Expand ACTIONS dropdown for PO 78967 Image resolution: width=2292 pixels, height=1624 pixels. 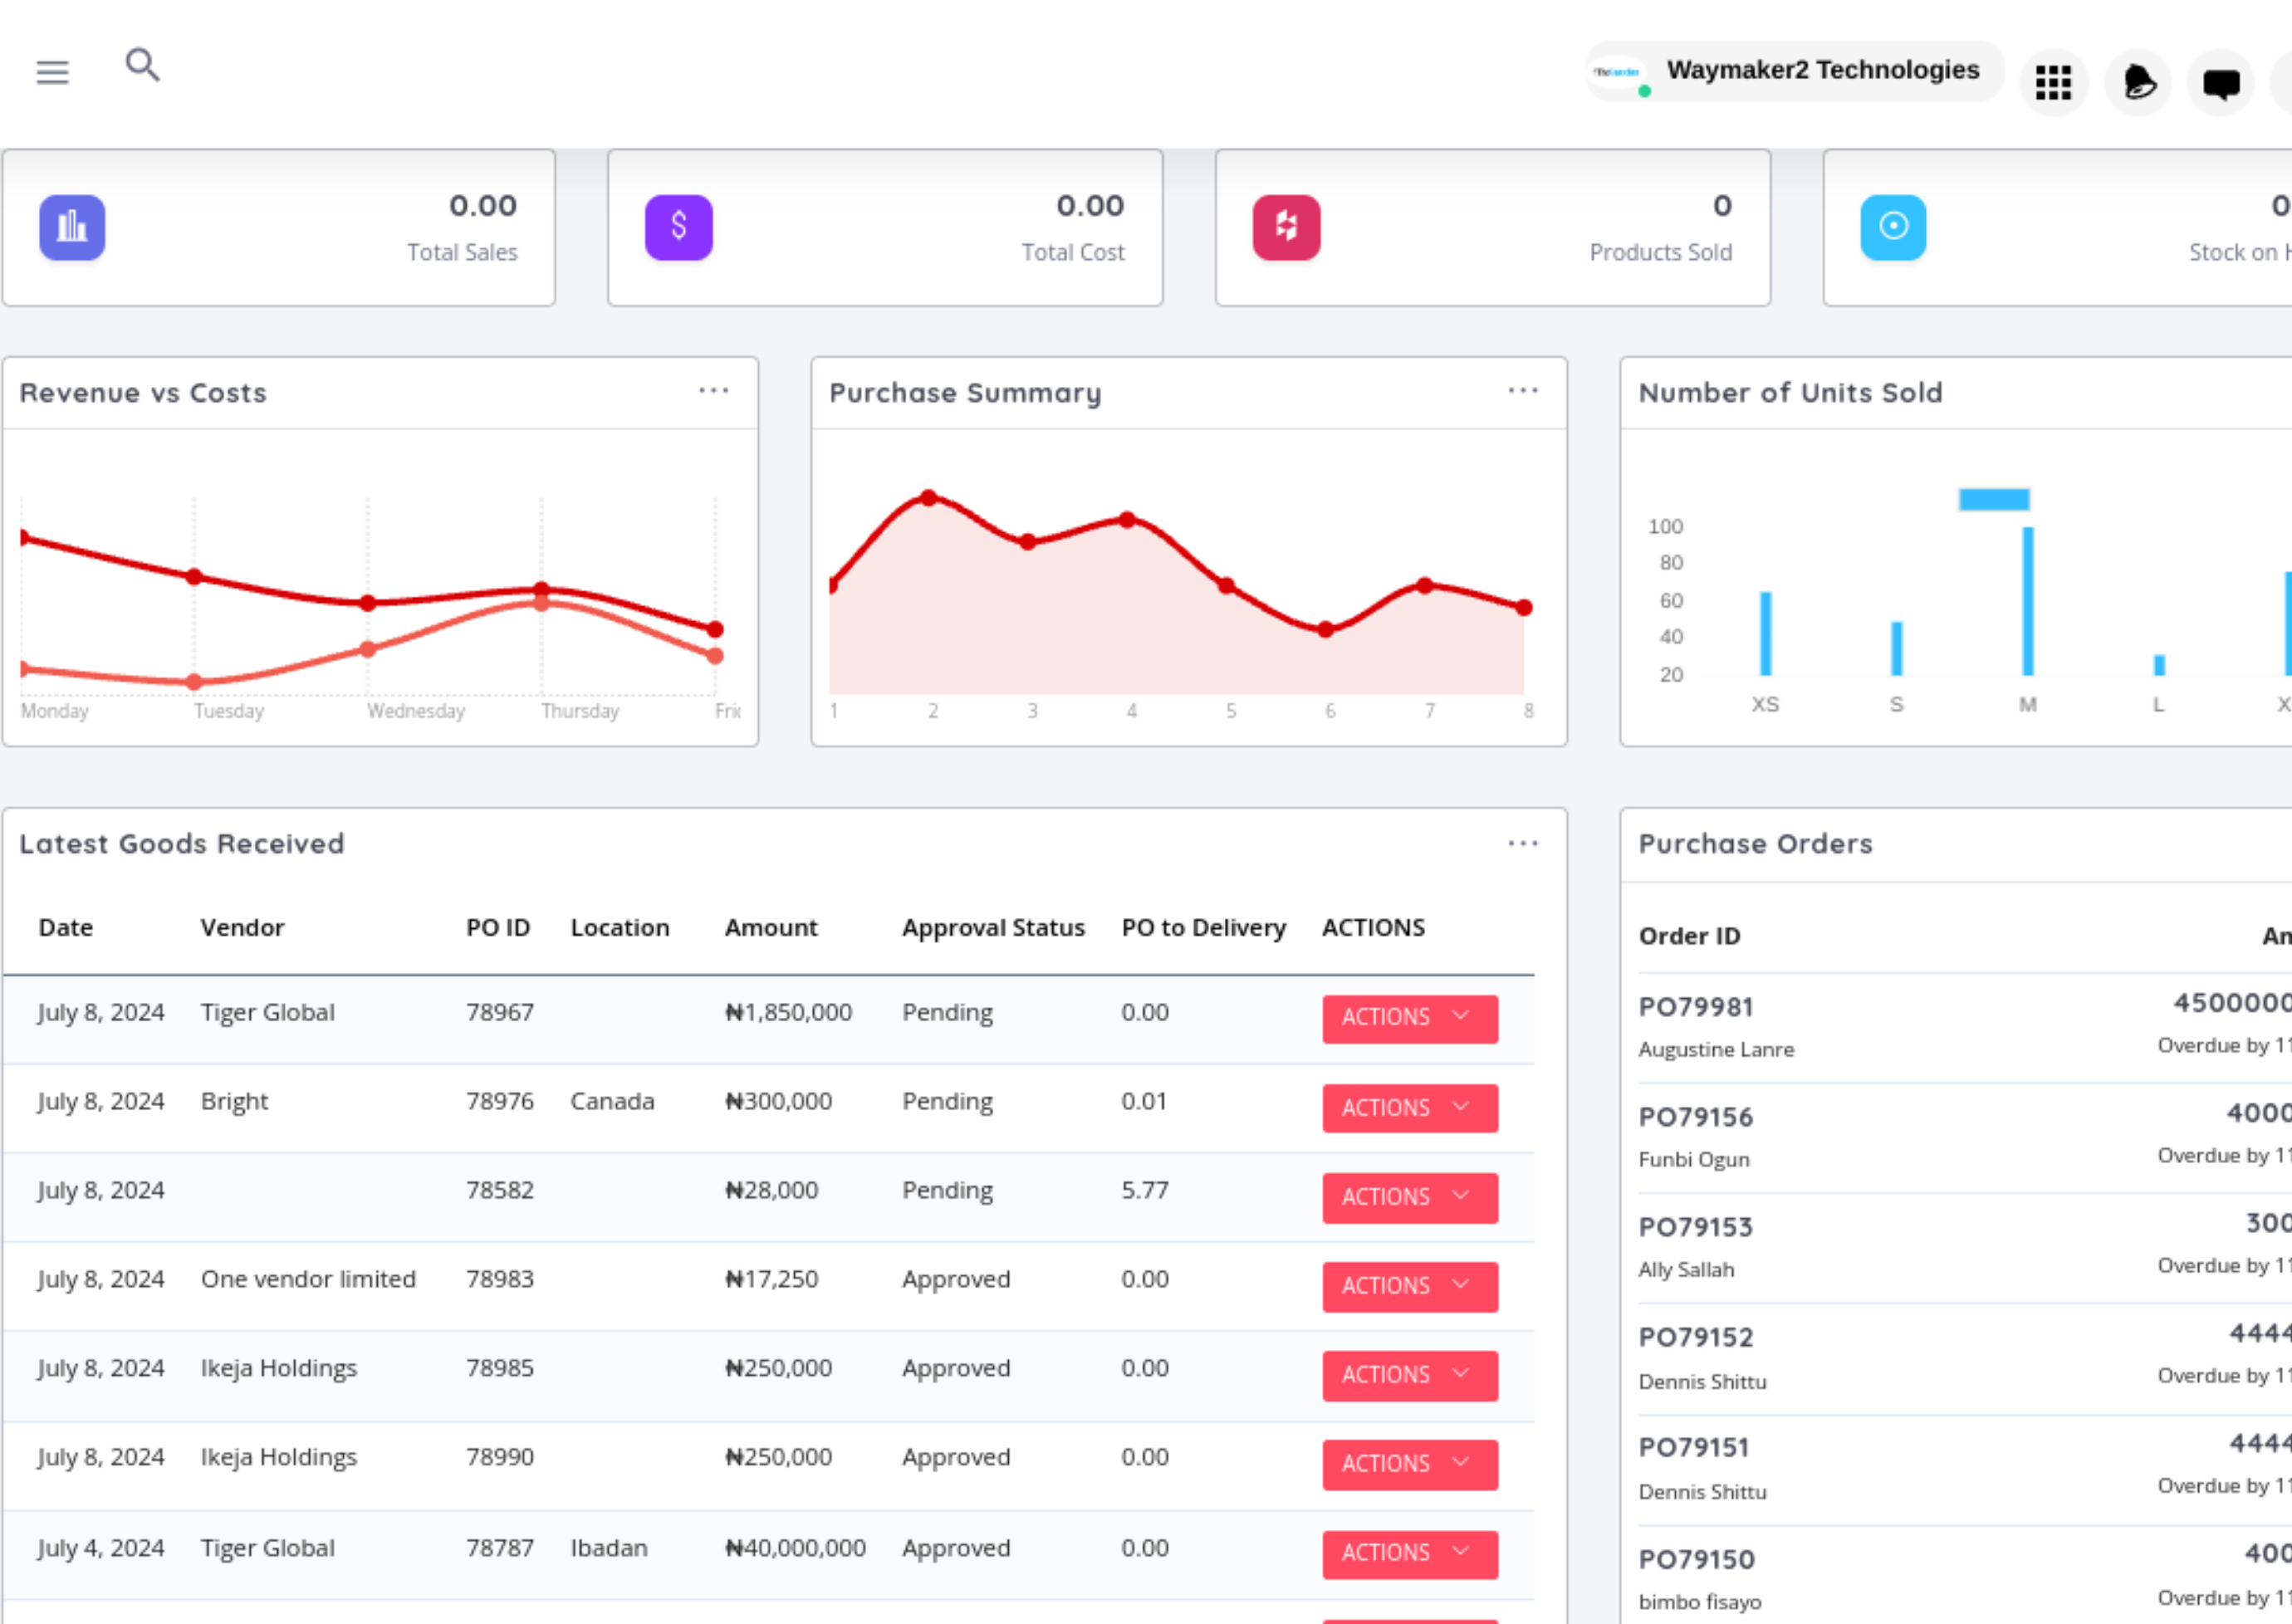(1409, 1018)
